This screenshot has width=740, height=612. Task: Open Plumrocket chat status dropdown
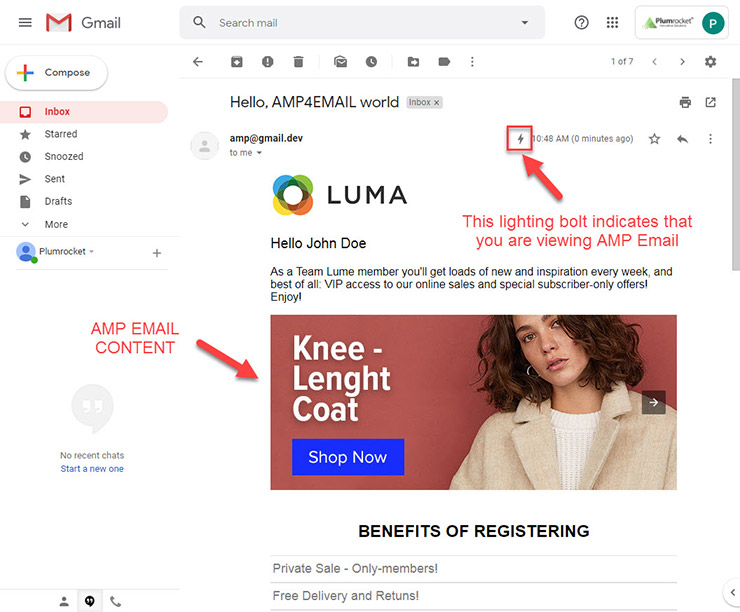click(92, 252)
